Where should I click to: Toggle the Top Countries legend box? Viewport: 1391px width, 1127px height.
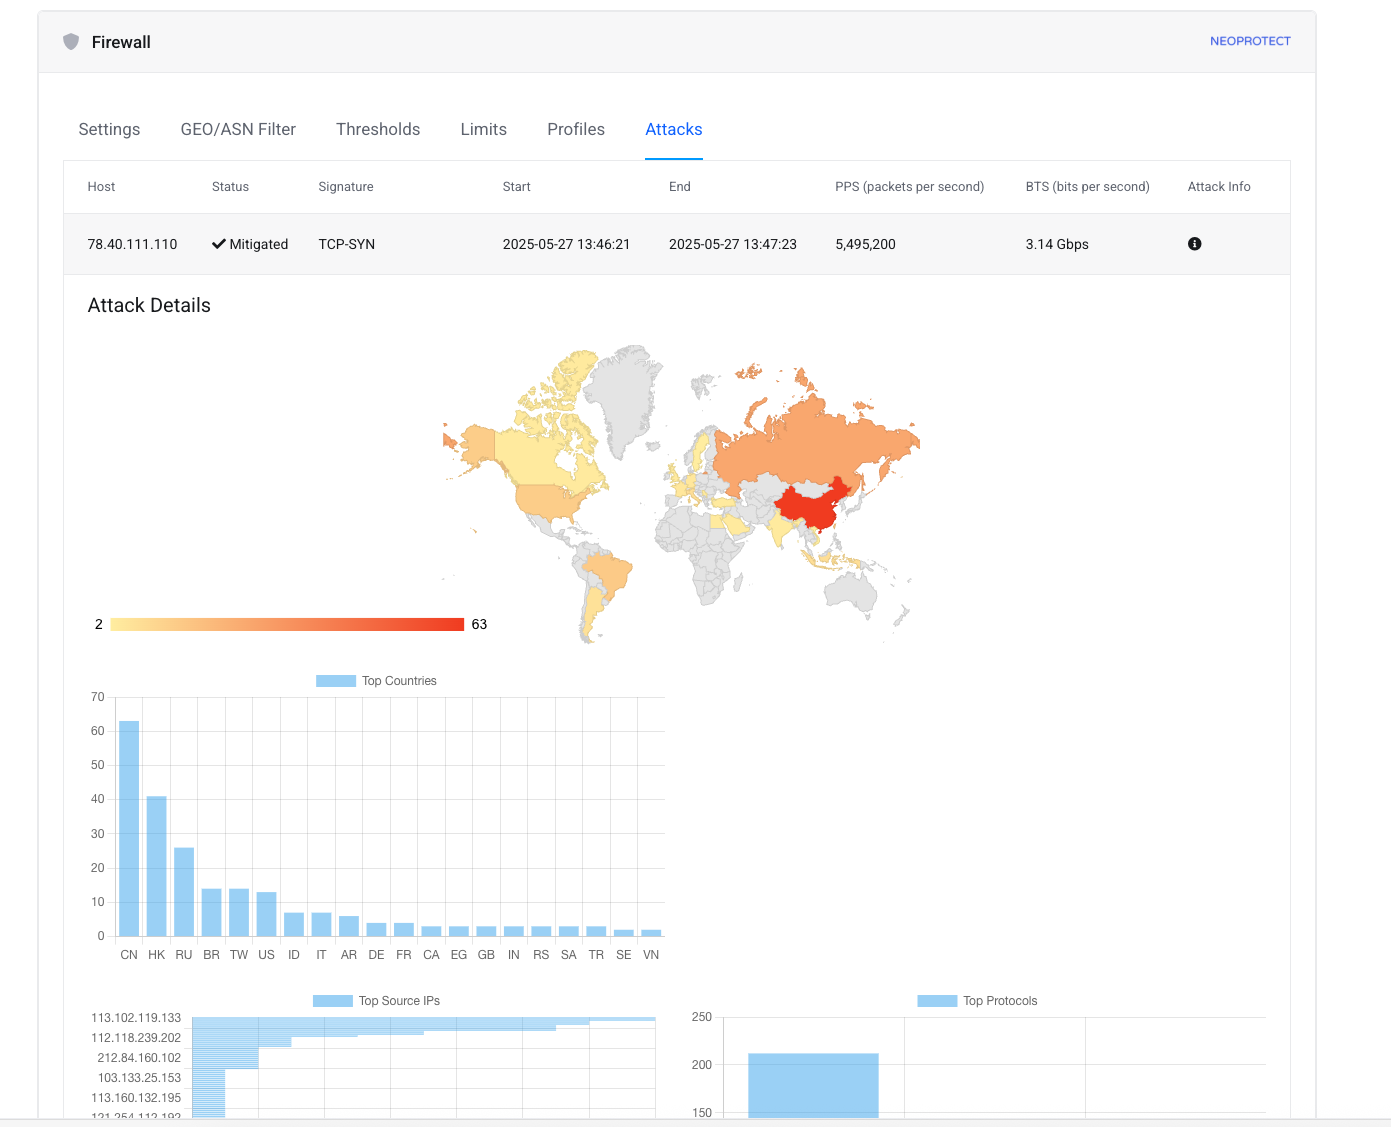point(336,681)
